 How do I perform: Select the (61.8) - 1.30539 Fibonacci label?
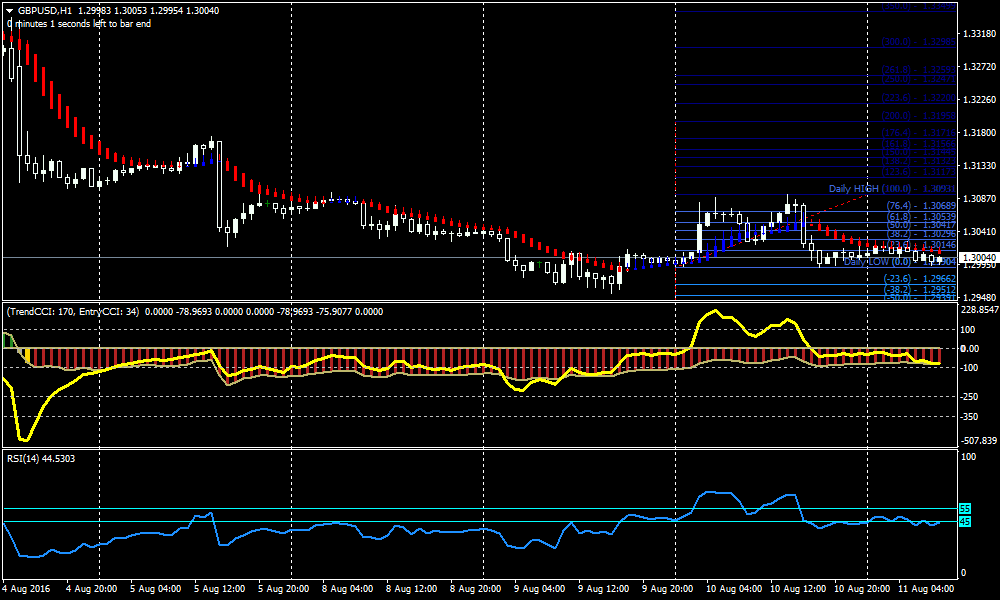tap(920, 215)
